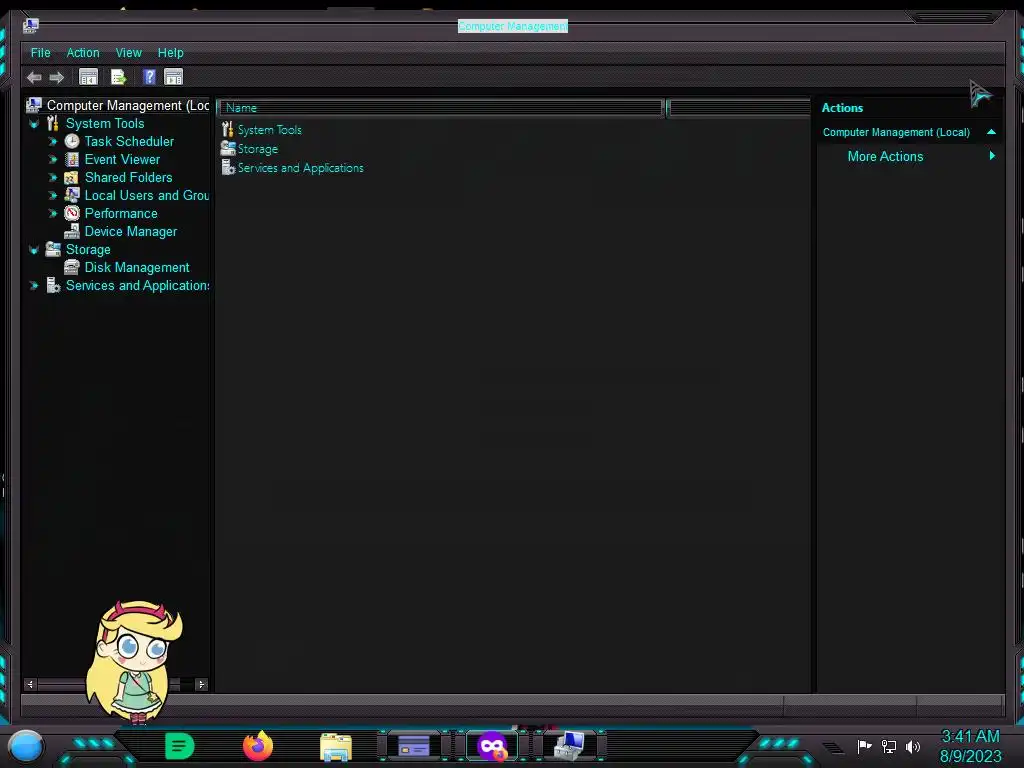Click the Computer Management title bar icon
Screen dimensions: 1024x768
31,25
